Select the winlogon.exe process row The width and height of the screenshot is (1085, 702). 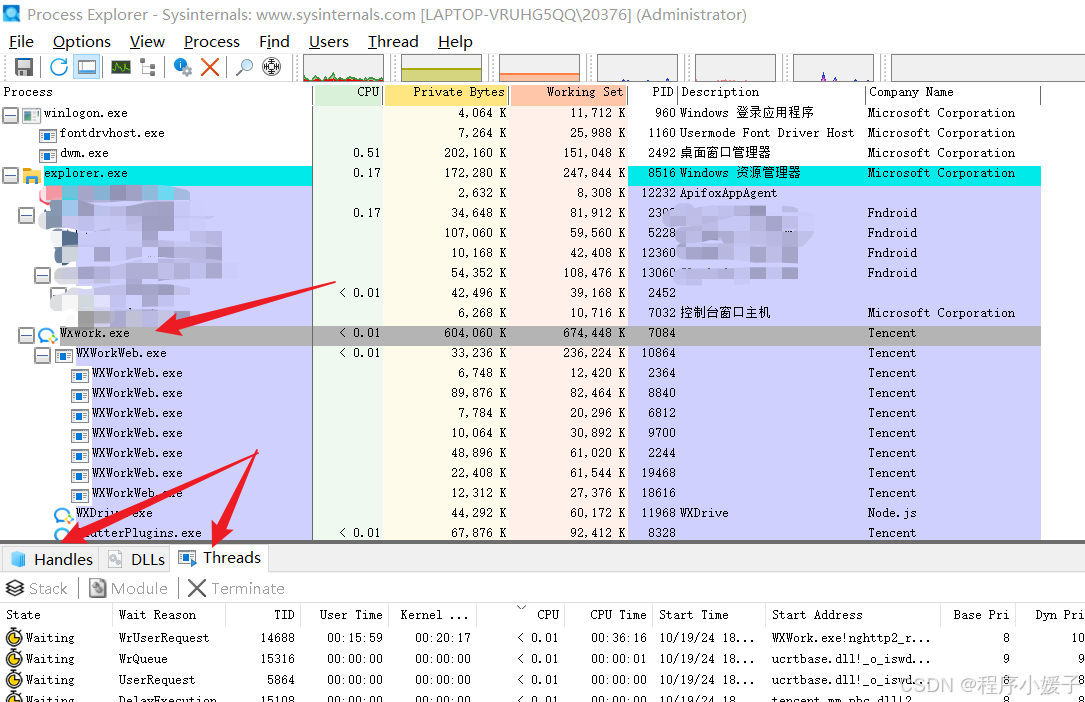tap(520, 113)
